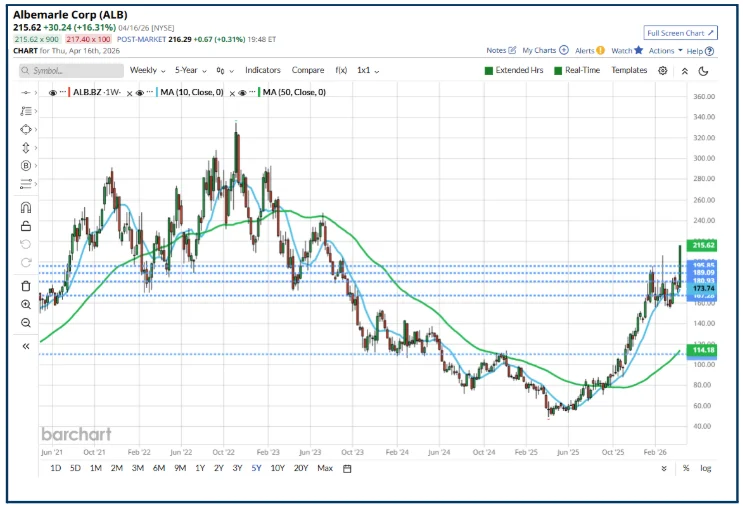743x508 pixels.
Task: Toggle the magnet snap tool
Action: click(x=26, y=208)
